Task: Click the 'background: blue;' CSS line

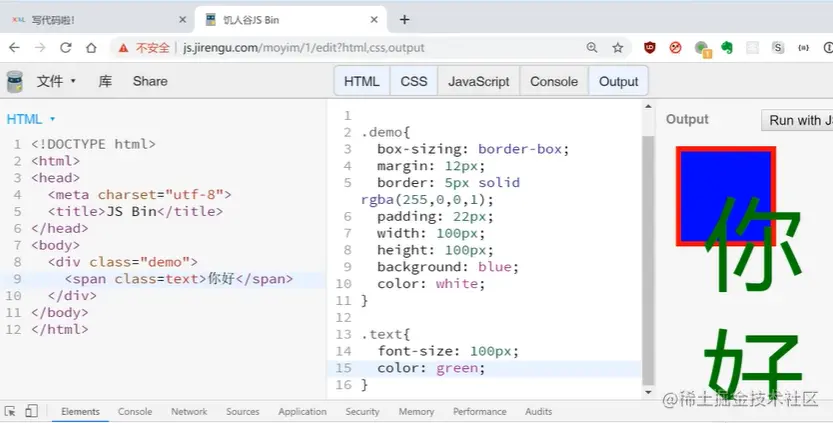Action: [447, 267]
